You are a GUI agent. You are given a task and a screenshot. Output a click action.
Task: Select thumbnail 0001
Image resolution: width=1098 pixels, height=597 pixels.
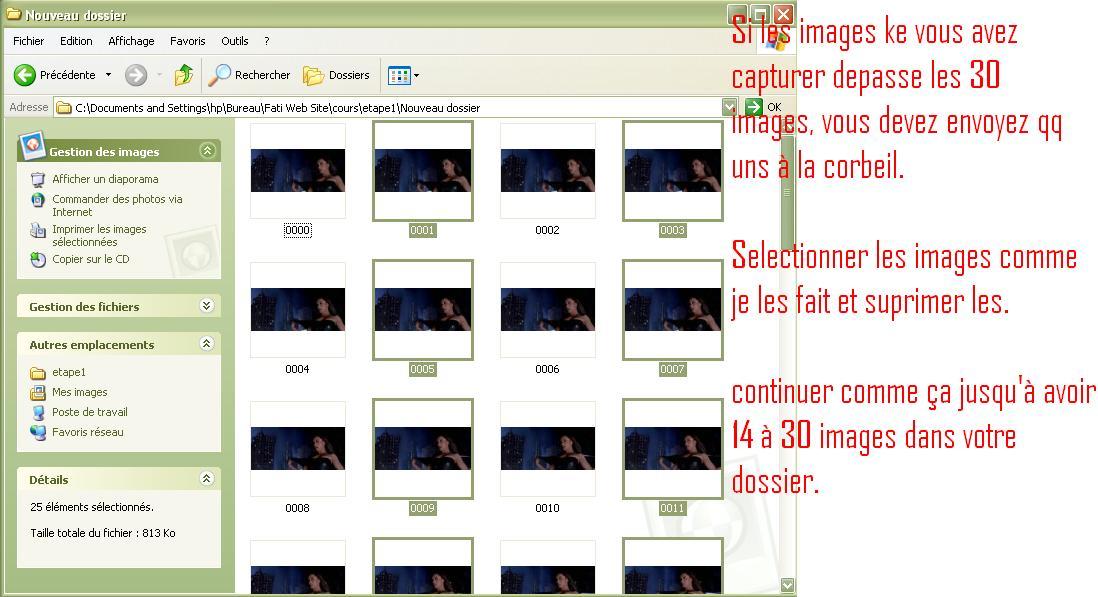pyautogui.click(x=423, y=171)
